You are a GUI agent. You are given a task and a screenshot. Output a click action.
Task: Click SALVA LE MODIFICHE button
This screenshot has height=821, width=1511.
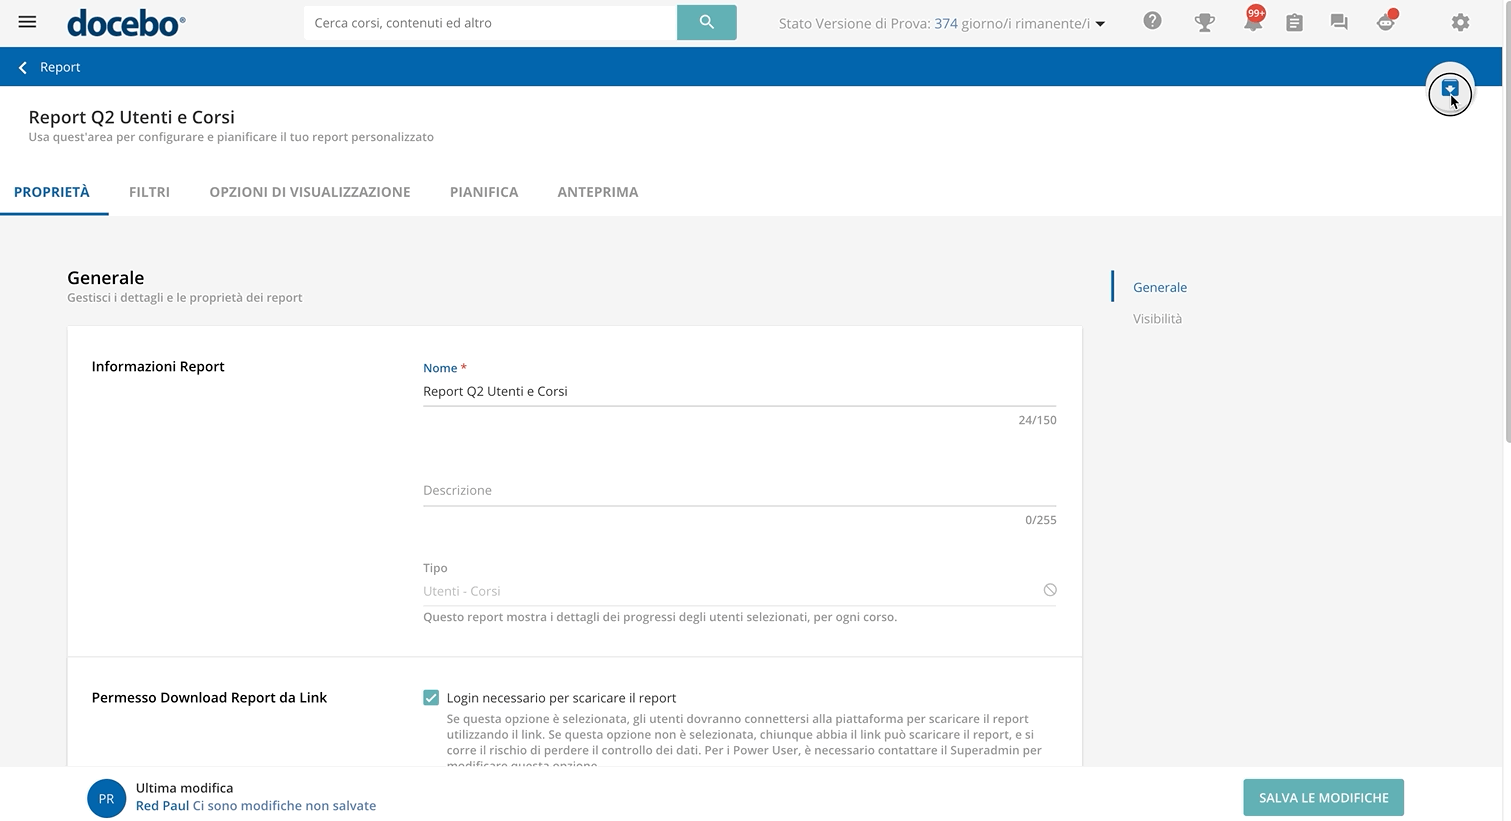[1323, 798]
